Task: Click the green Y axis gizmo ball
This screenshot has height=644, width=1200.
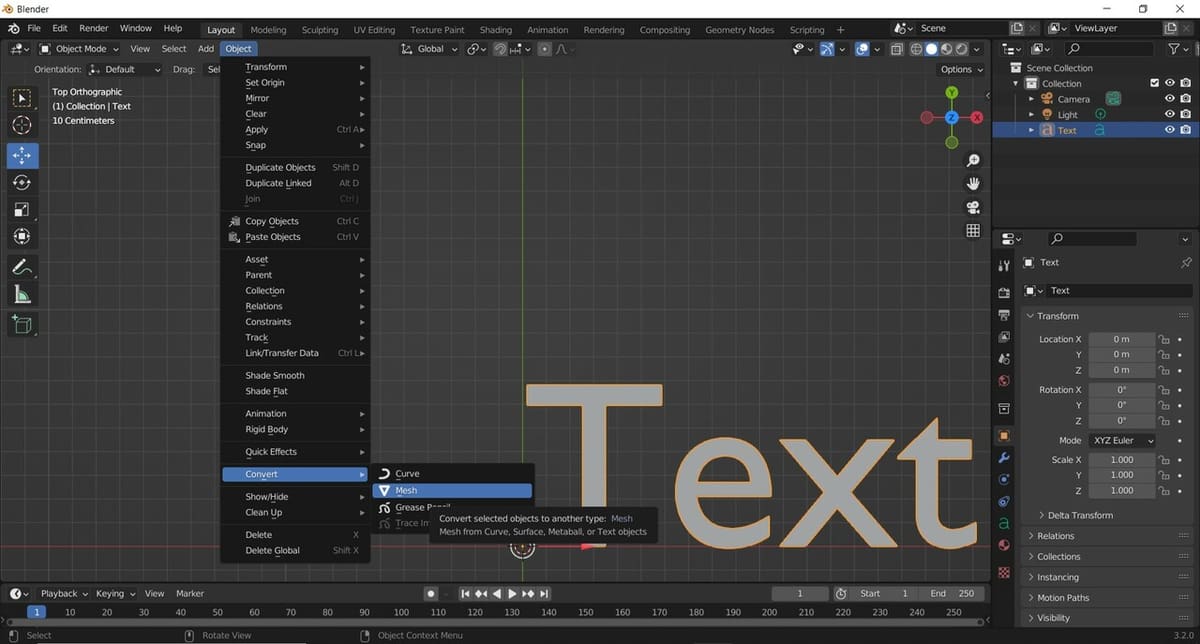Action: point(951,92)
